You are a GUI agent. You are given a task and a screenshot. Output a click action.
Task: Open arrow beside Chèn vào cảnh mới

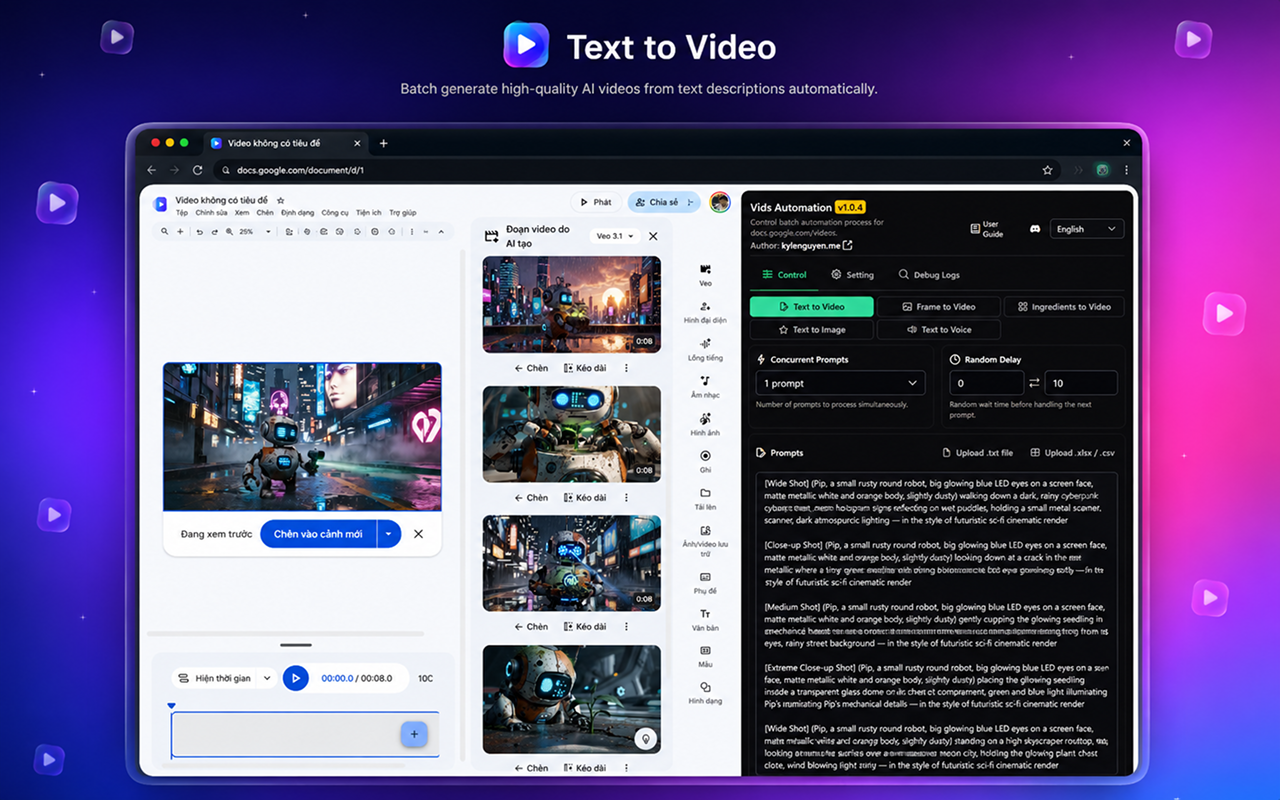(389, 534)
